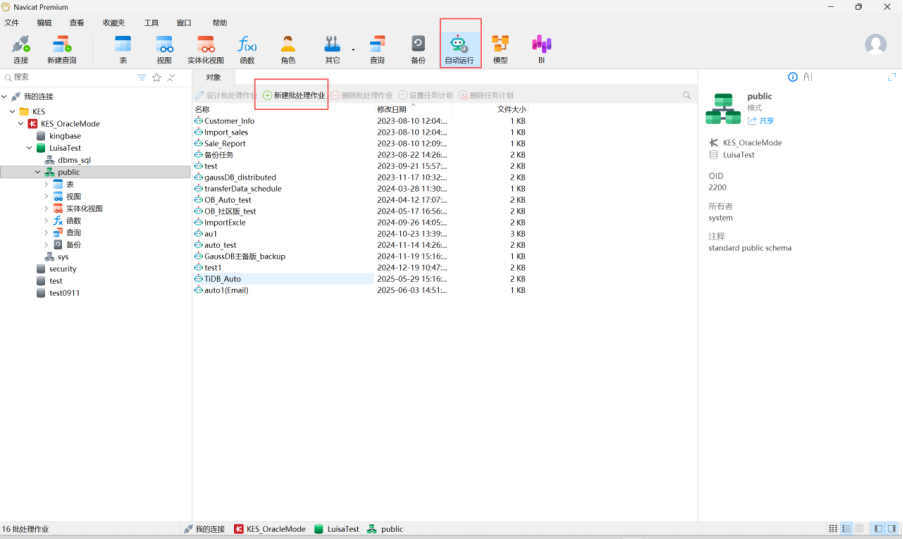903x539 pixels.
Task: Open the 备份 backup toolbar icon
Action: pos(418,47)
